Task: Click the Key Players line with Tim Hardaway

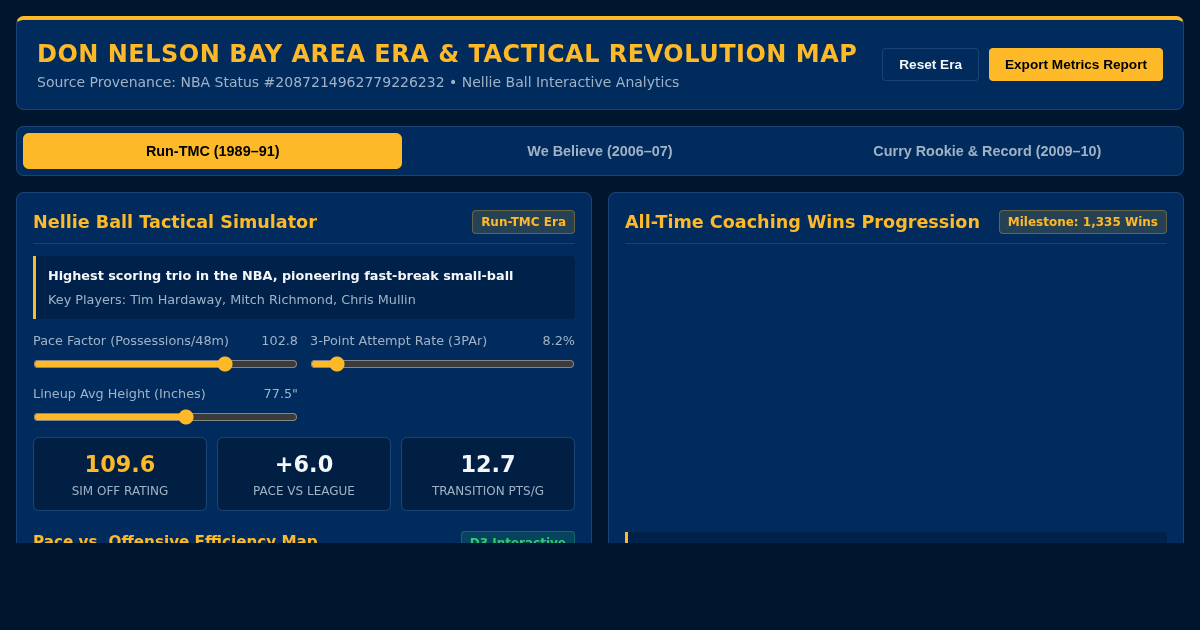Action: 232,300
